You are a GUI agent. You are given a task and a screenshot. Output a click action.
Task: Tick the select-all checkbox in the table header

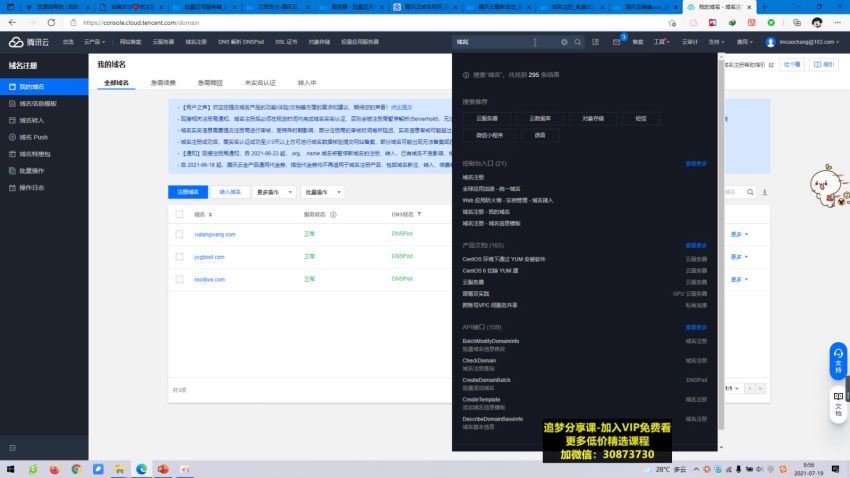(179, 215)
